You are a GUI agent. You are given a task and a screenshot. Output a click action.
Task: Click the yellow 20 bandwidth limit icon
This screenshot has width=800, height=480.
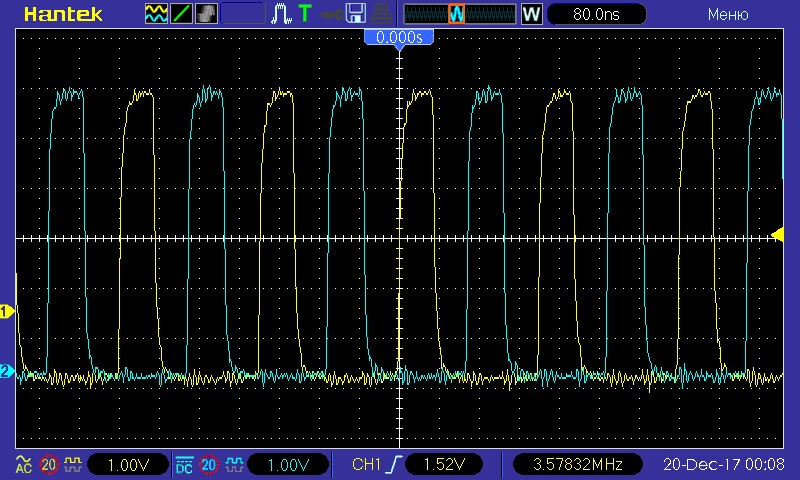click(x=49, y=464)
